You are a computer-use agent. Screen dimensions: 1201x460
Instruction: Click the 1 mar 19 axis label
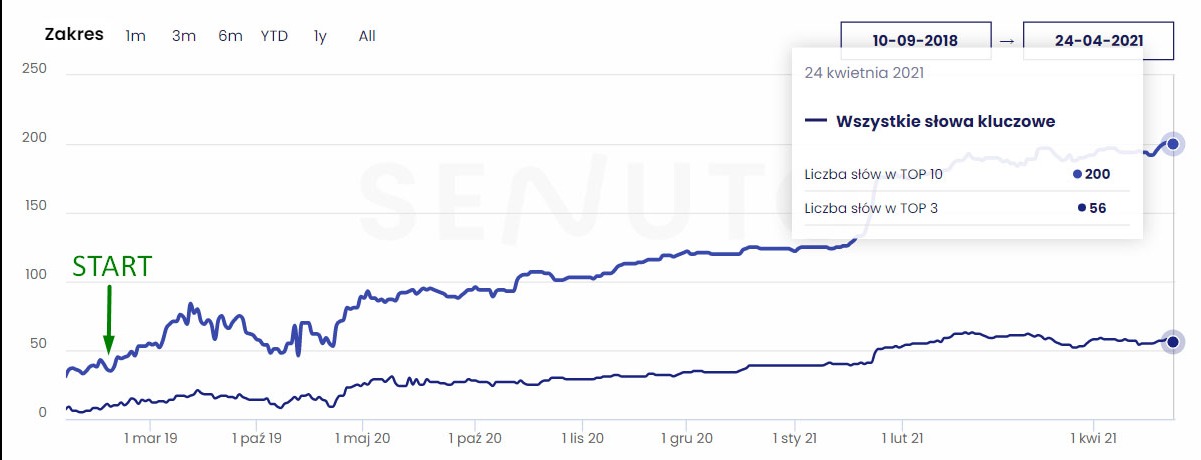(151, 437)
